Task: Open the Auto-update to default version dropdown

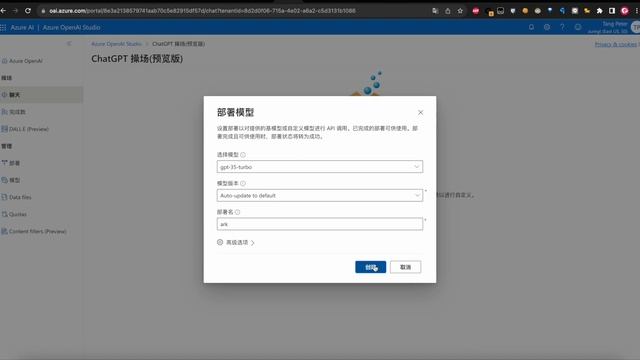Action: pyautogui.click(x=320, y=195)
